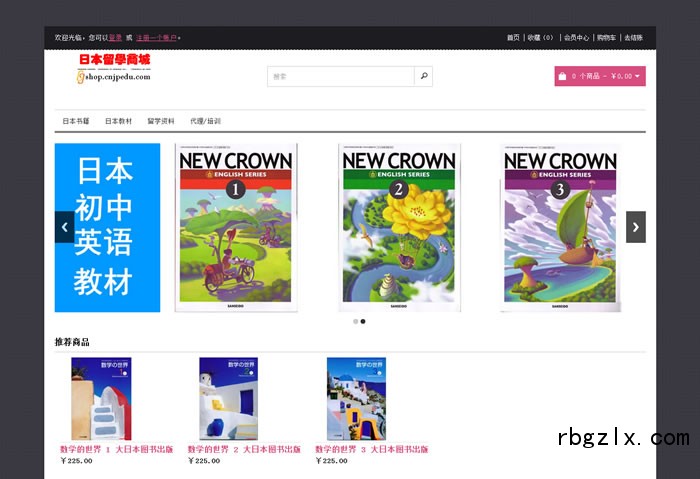Open the New Crown 3 book cover
700x479 pixels.
pyautogui.click(x=560, y=227)
